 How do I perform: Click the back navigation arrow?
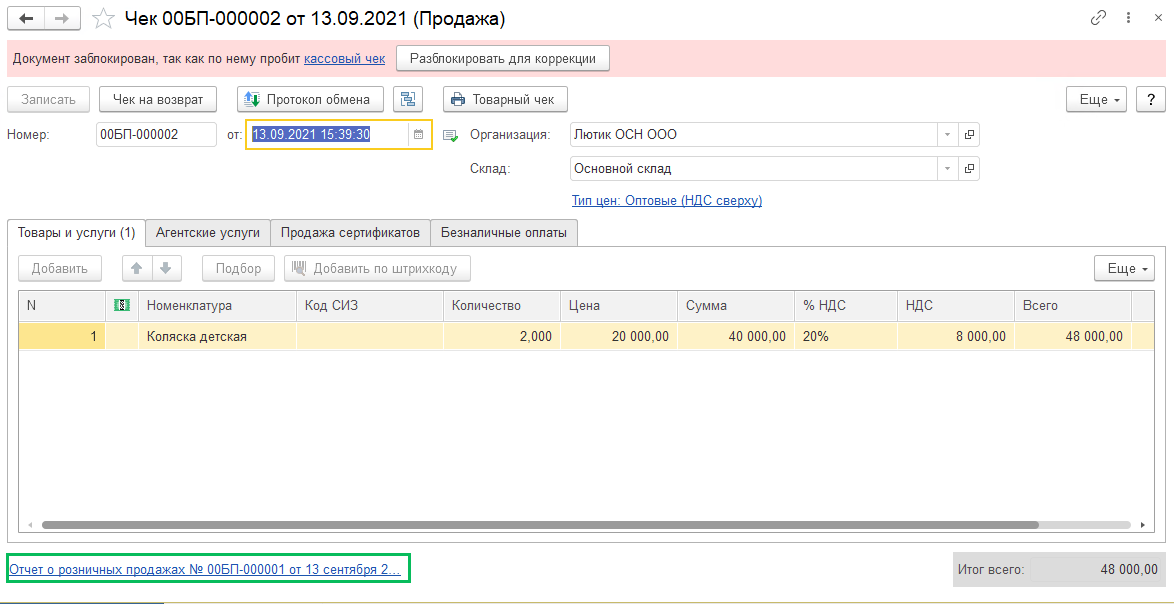tap(27, 18)
